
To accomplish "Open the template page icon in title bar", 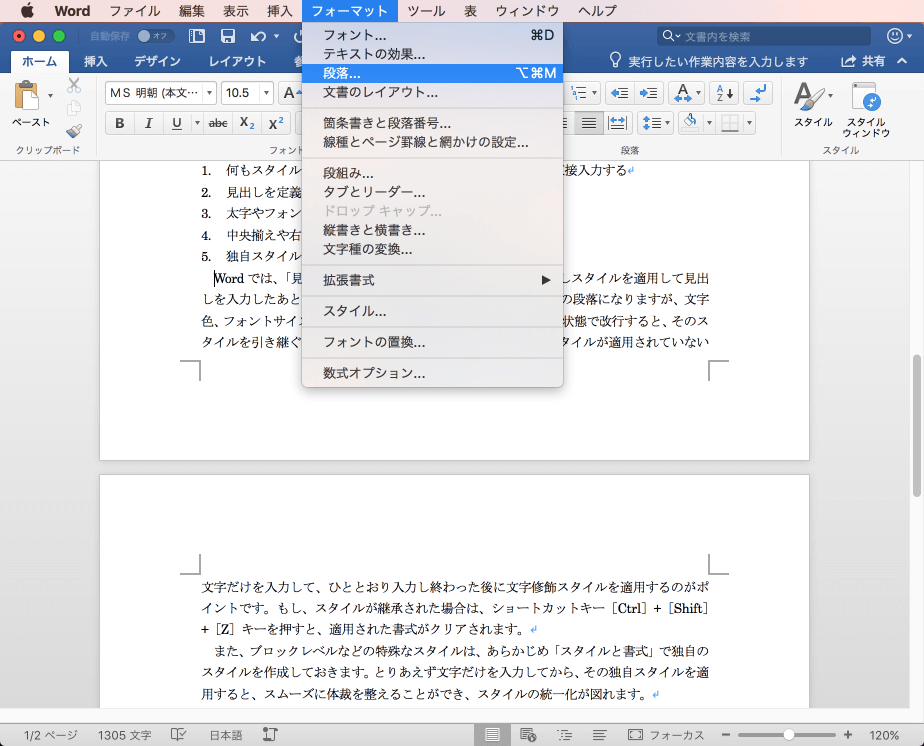I will pos(196,37).
